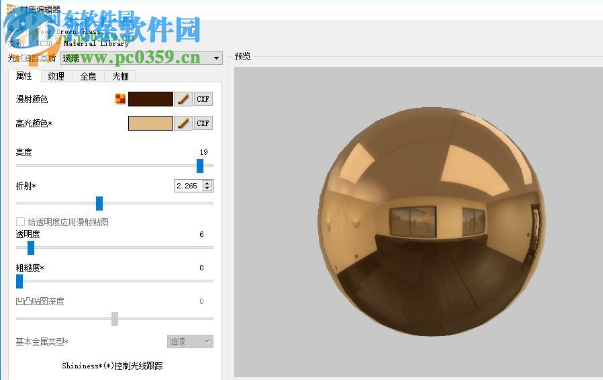The image size is (603, 380).
Task: Open the 光框 tab
Action: pos(120,76)
